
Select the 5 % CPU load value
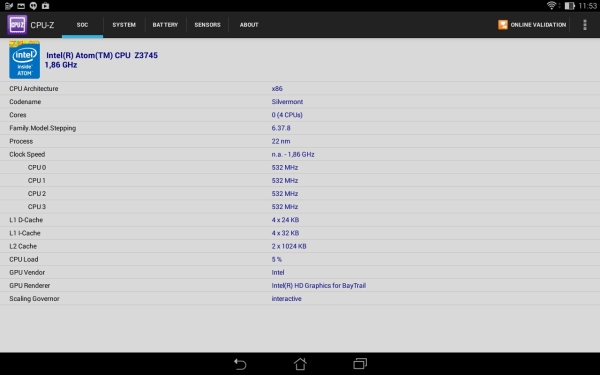(277, 259)
